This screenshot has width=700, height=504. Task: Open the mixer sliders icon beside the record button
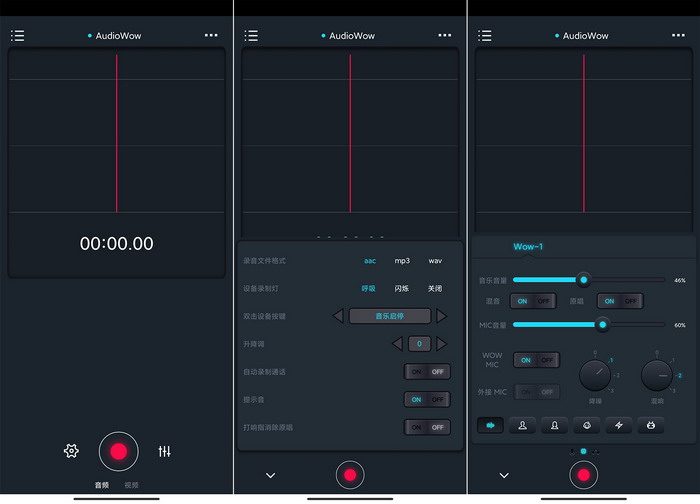[x=165, y=451]
